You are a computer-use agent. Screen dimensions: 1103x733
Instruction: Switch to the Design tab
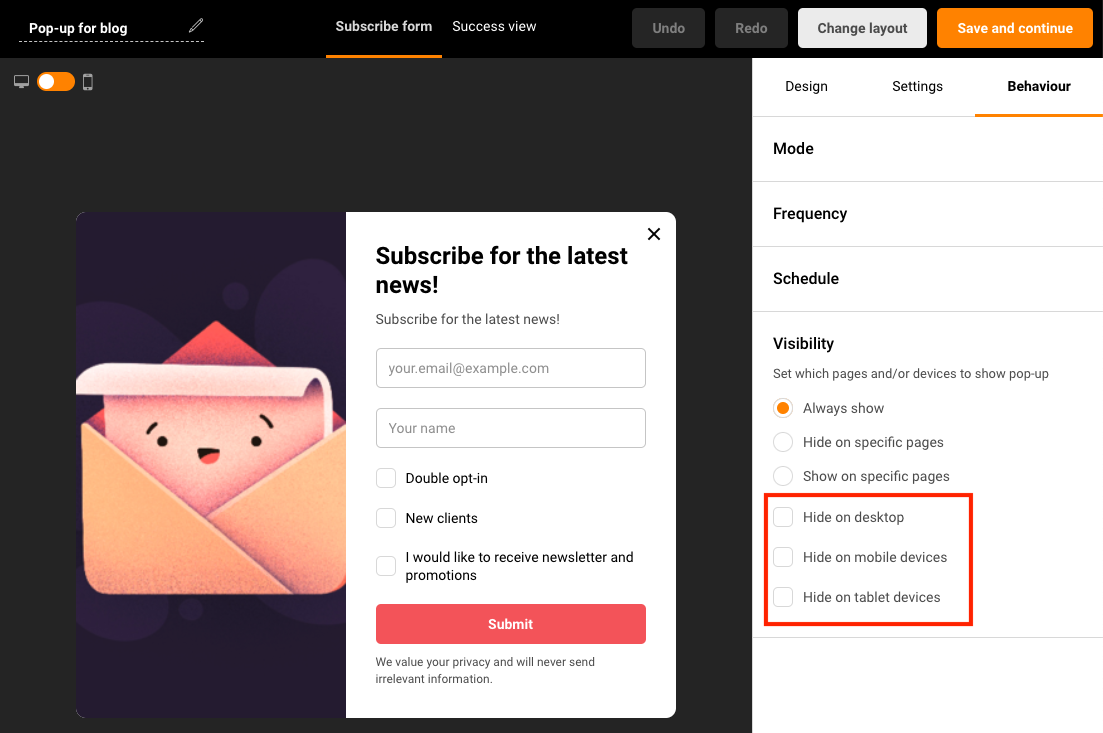pyautogui.click(x=806, y=87)
